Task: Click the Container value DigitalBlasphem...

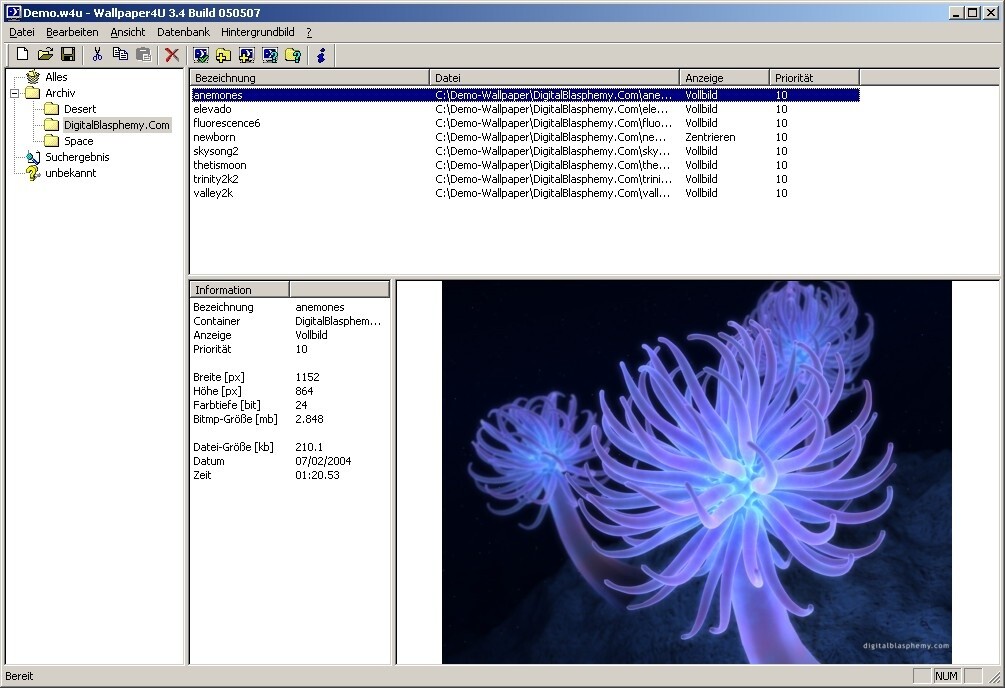Action: point(338,321)
